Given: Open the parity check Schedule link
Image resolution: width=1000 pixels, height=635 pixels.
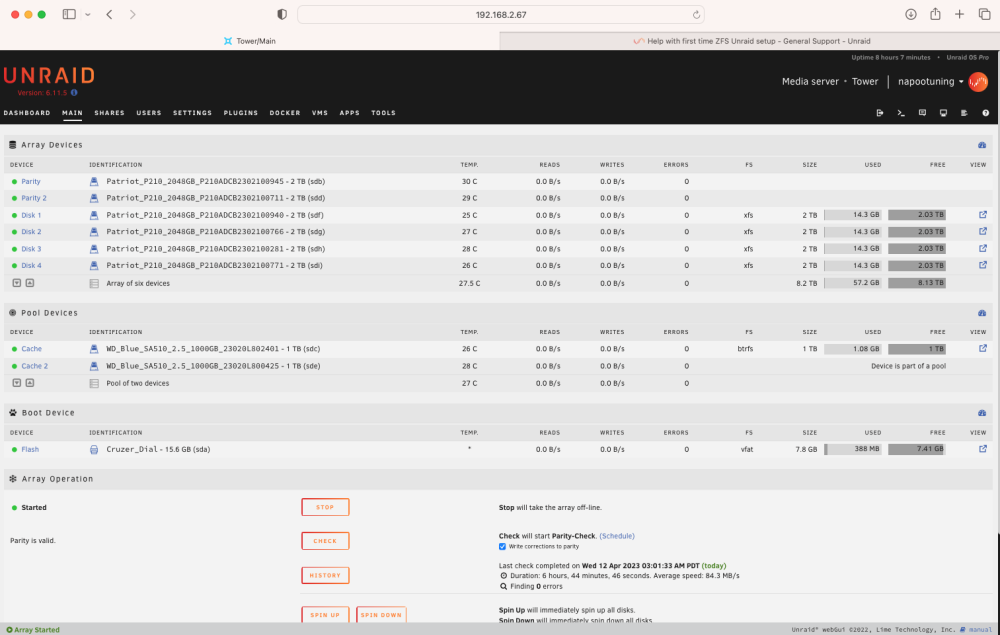Looking at the screenshot, I should (x=617, y=536).
